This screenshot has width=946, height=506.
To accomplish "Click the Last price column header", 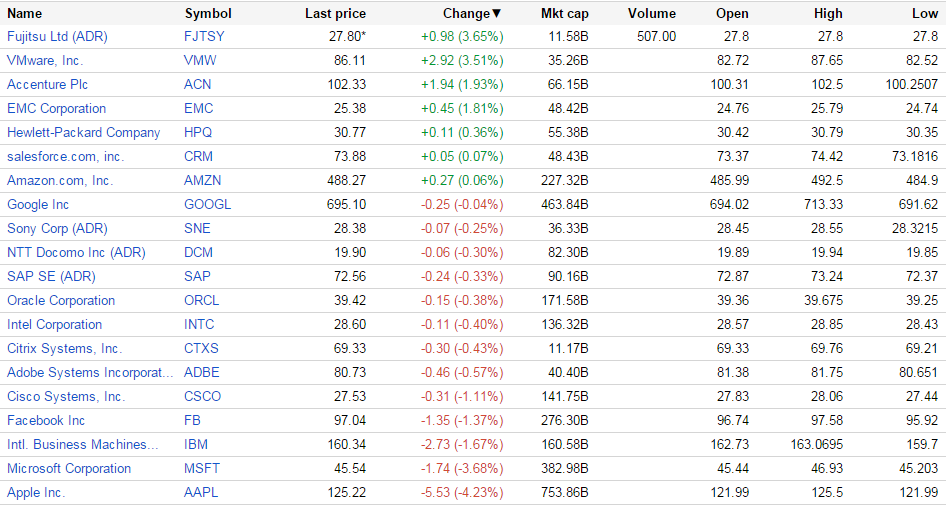I will click(x=335, y=14).
